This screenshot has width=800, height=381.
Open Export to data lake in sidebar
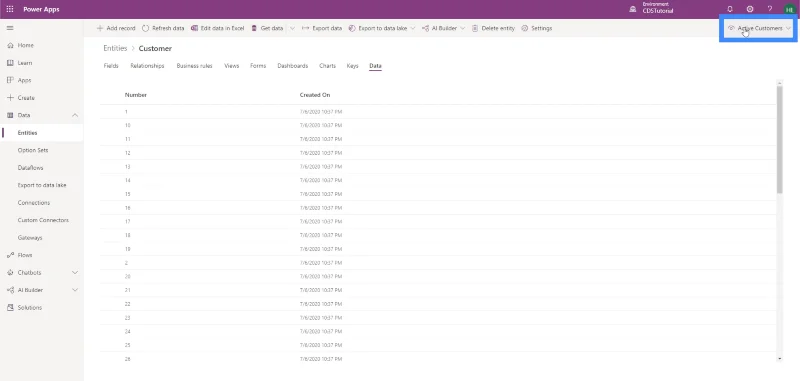tap(42, 185)
